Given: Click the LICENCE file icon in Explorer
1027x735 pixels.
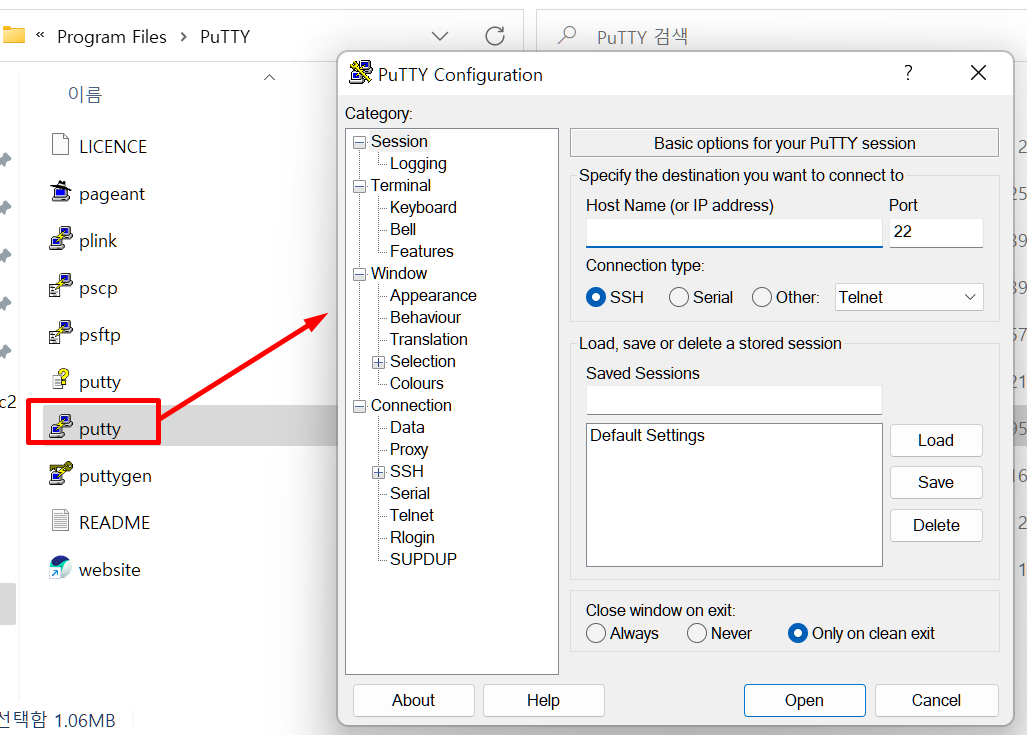Looking at the screenshot, I should pos(60,144).
